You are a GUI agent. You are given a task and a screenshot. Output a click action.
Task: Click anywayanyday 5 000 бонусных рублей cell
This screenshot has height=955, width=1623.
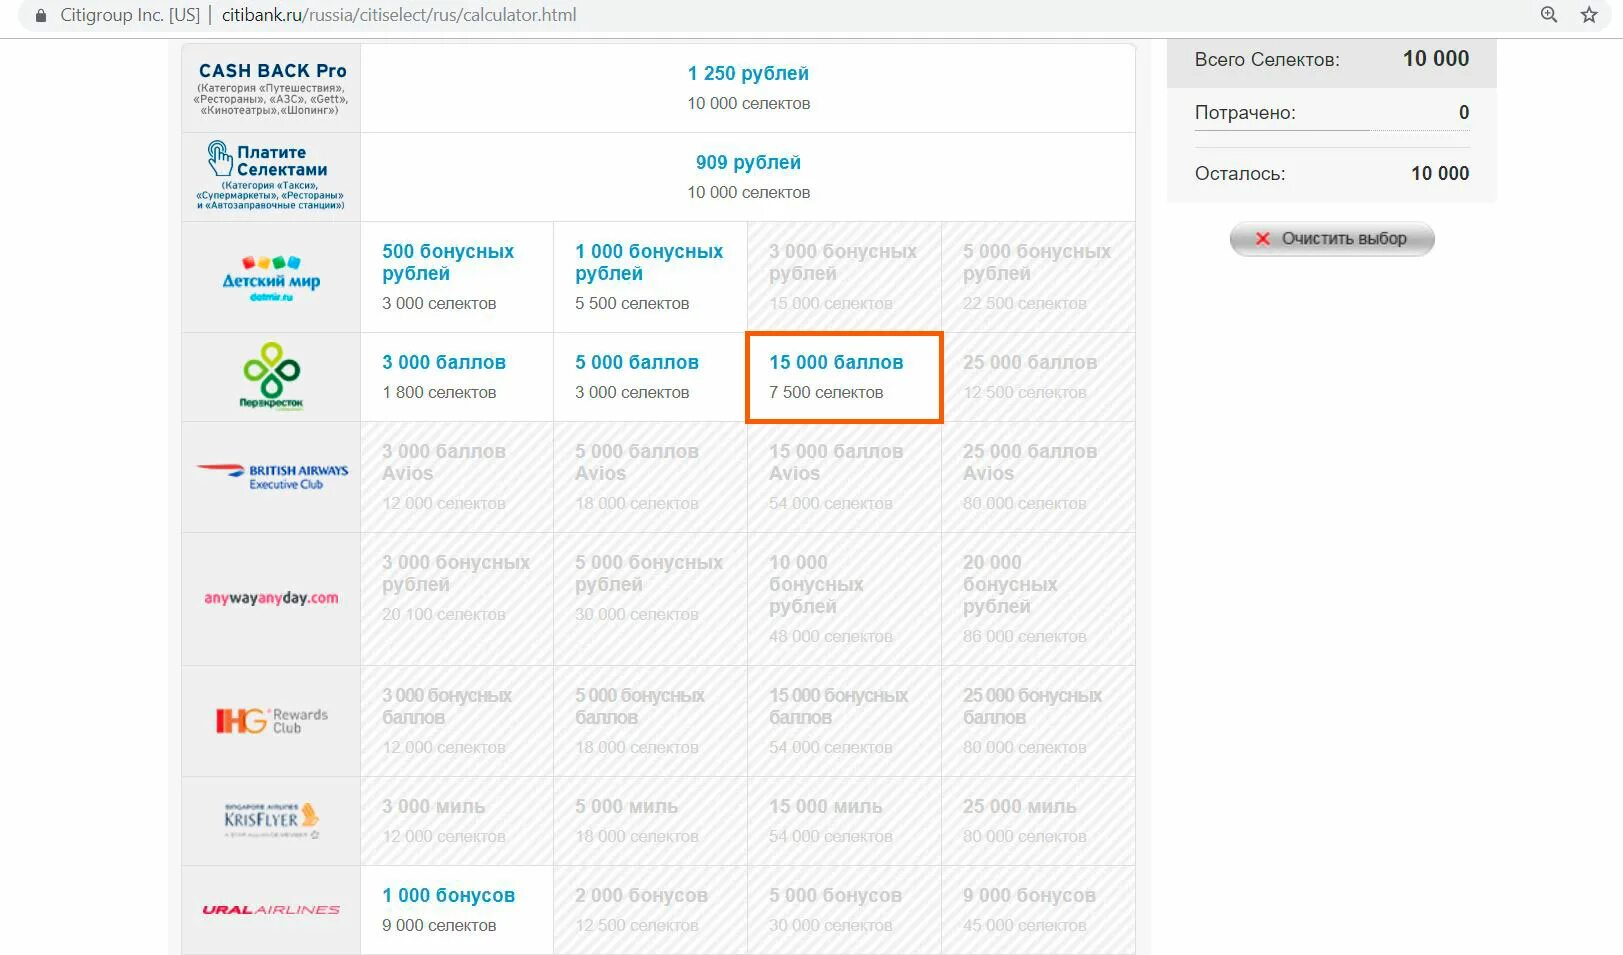(650, 599)
